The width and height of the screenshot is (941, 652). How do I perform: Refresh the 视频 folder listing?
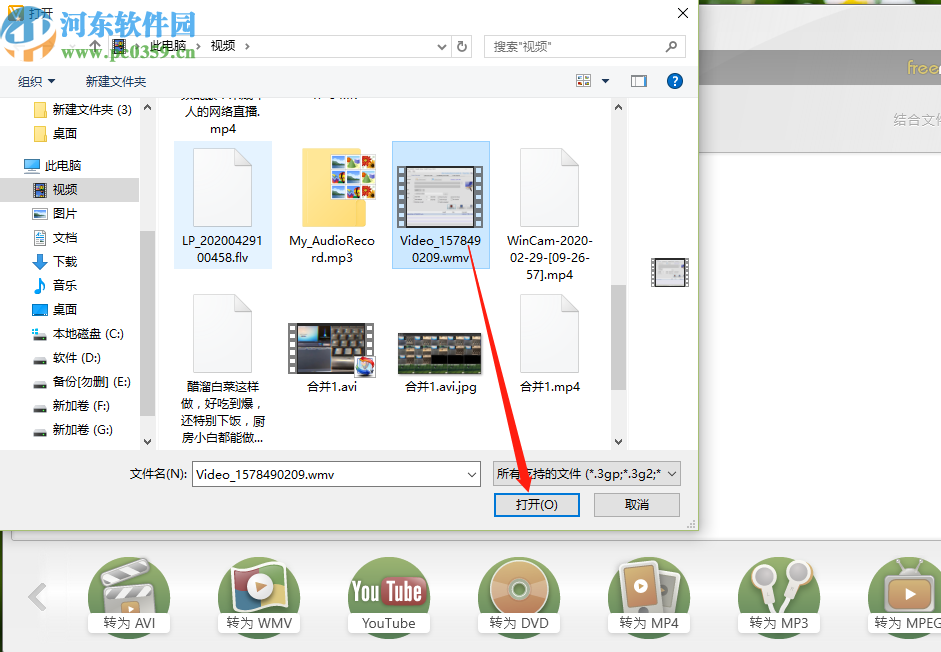pos(461,46)
